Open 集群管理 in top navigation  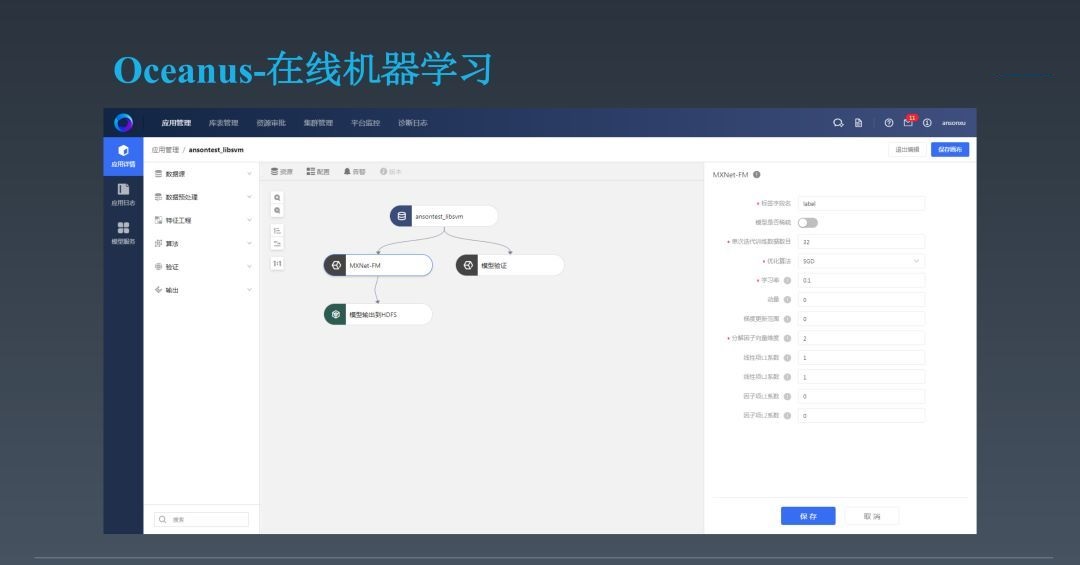point(318,123)
